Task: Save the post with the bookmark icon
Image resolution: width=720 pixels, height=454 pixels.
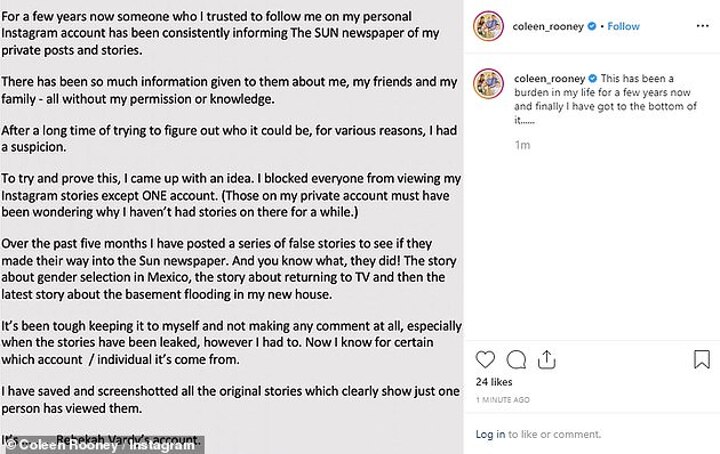Action: point(699,358)
